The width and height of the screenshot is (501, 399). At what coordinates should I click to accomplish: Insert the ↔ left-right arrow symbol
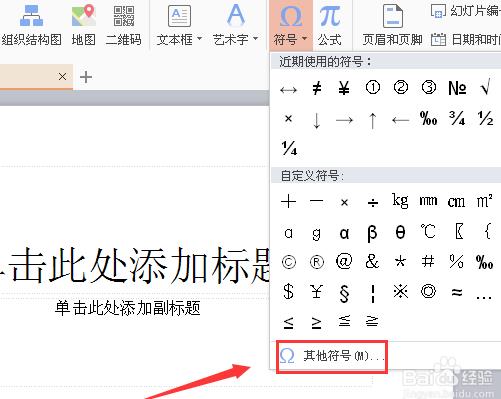pos(288,89)
